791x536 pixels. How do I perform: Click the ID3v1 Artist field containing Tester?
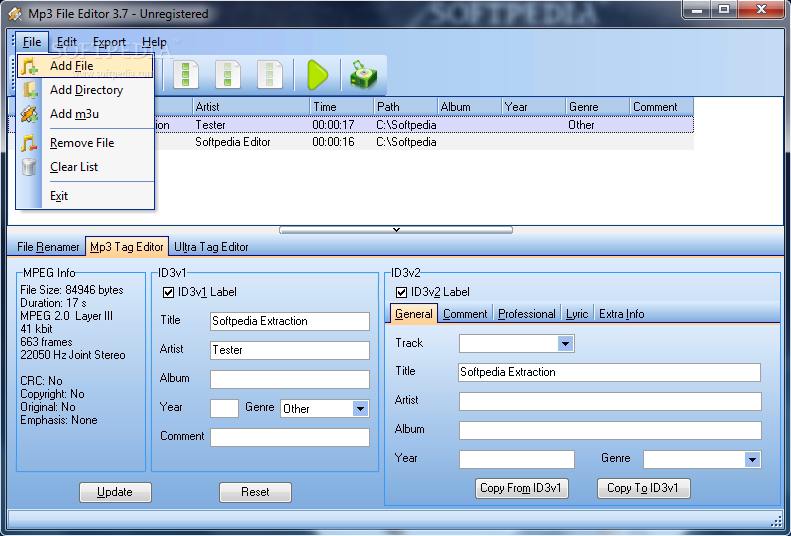pos(290,350)
